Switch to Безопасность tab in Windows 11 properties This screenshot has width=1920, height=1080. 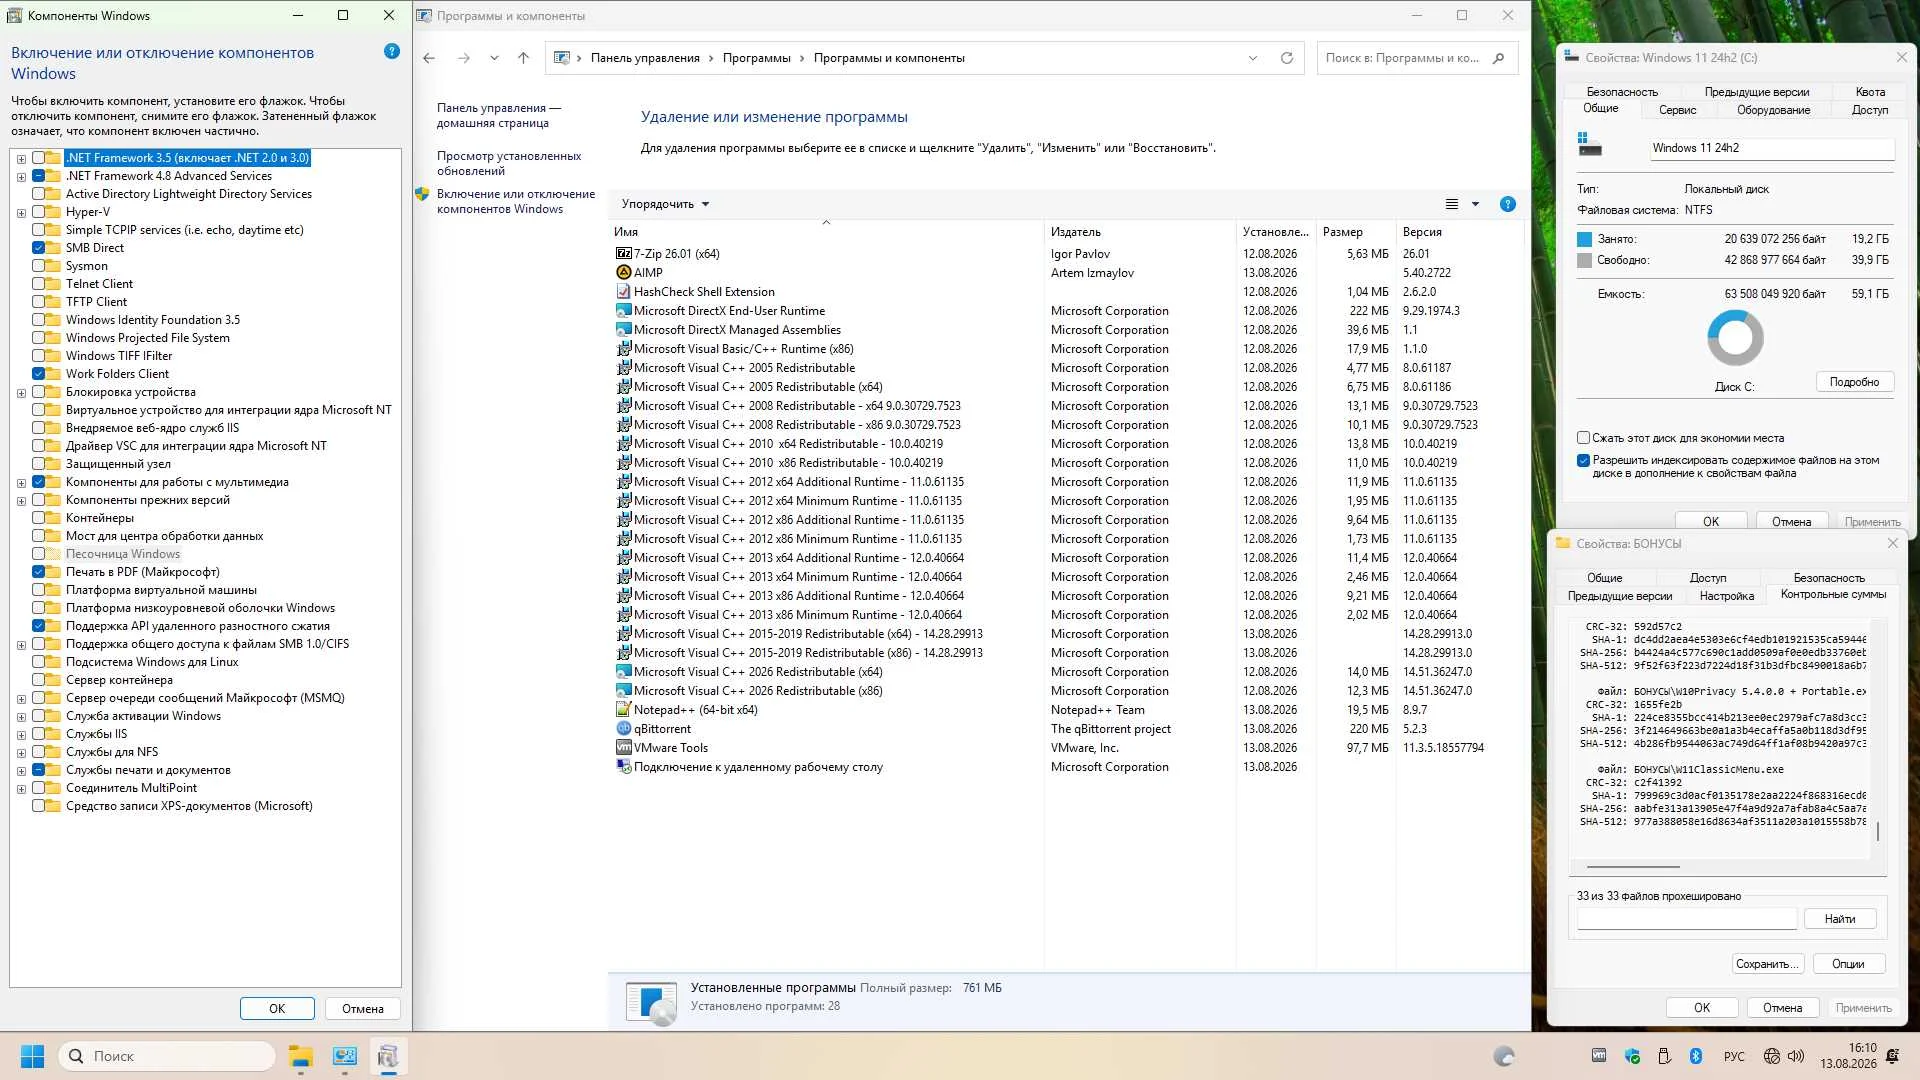click(x=1622, y=92)
